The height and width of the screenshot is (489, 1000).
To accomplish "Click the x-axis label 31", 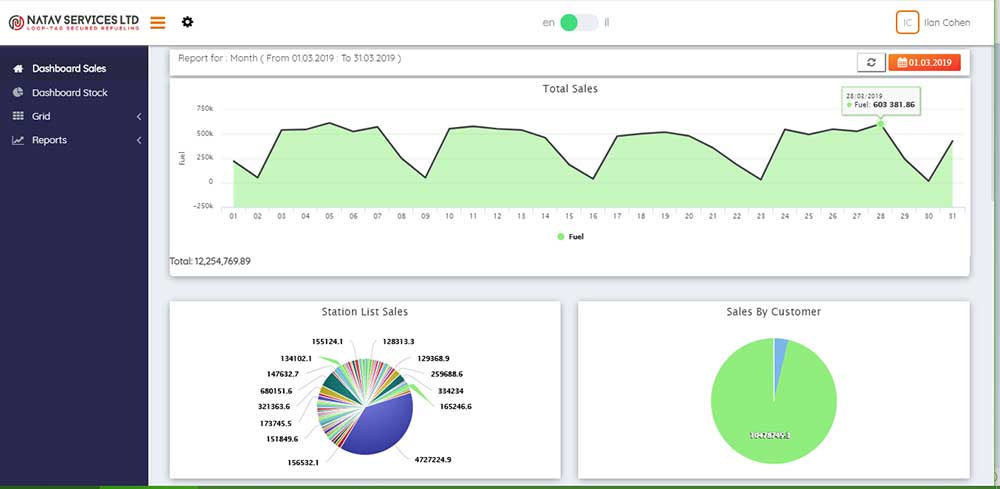I will point(952,217).
